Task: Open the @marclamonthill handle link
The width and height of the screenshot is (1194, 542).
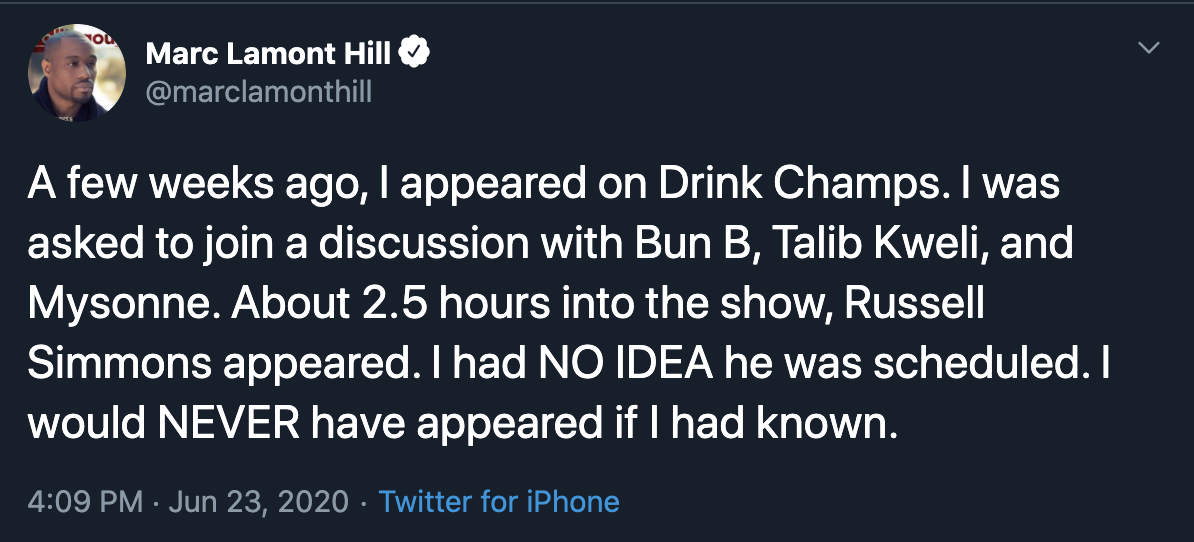Action: pyautogui.click(x=259, y=92)
